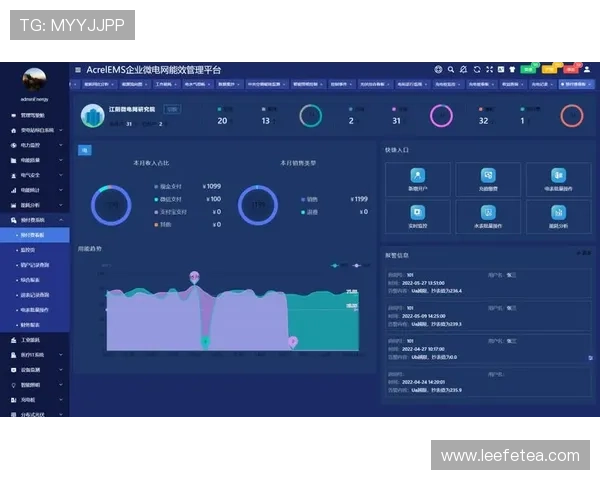The image size is (600, 480).
Task: Open 能耗分析 quick entry tile
Action: click(557, 217)
